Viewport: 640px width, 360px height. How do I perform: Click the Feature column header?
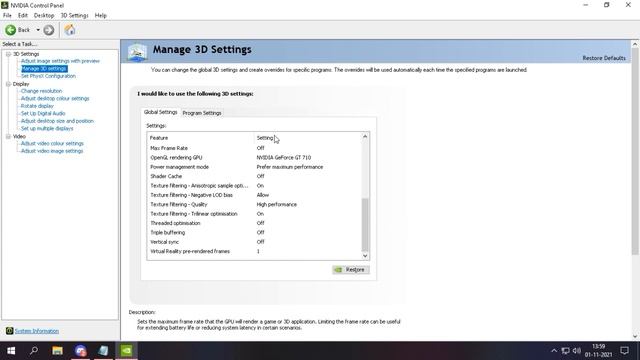[x=200, y=138]
